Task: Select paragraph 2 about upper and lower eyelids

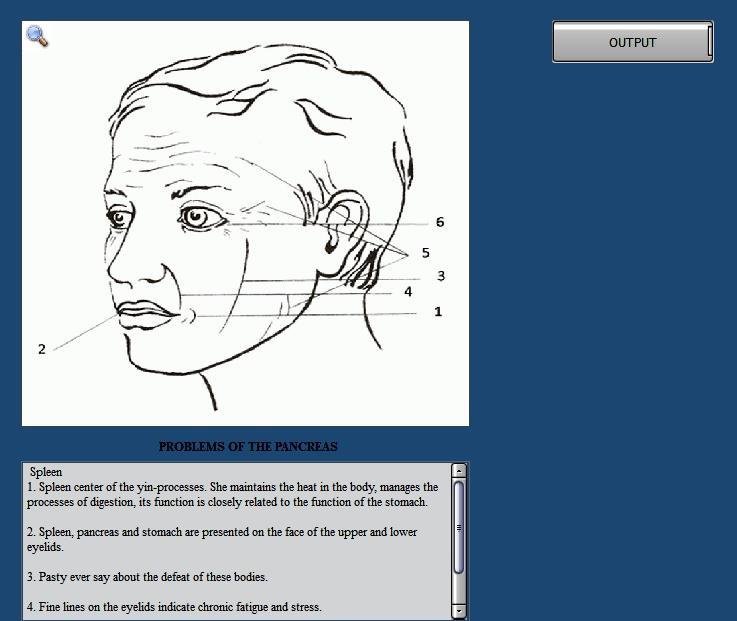Action: 222,540
